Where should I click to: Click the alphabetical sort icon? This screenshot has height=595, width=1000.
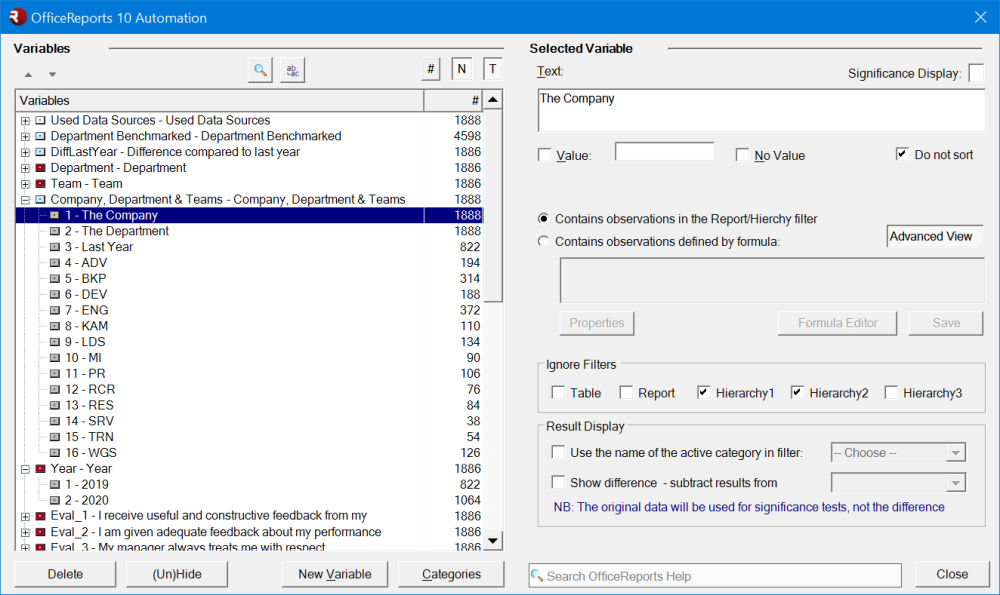coord(290,69)
